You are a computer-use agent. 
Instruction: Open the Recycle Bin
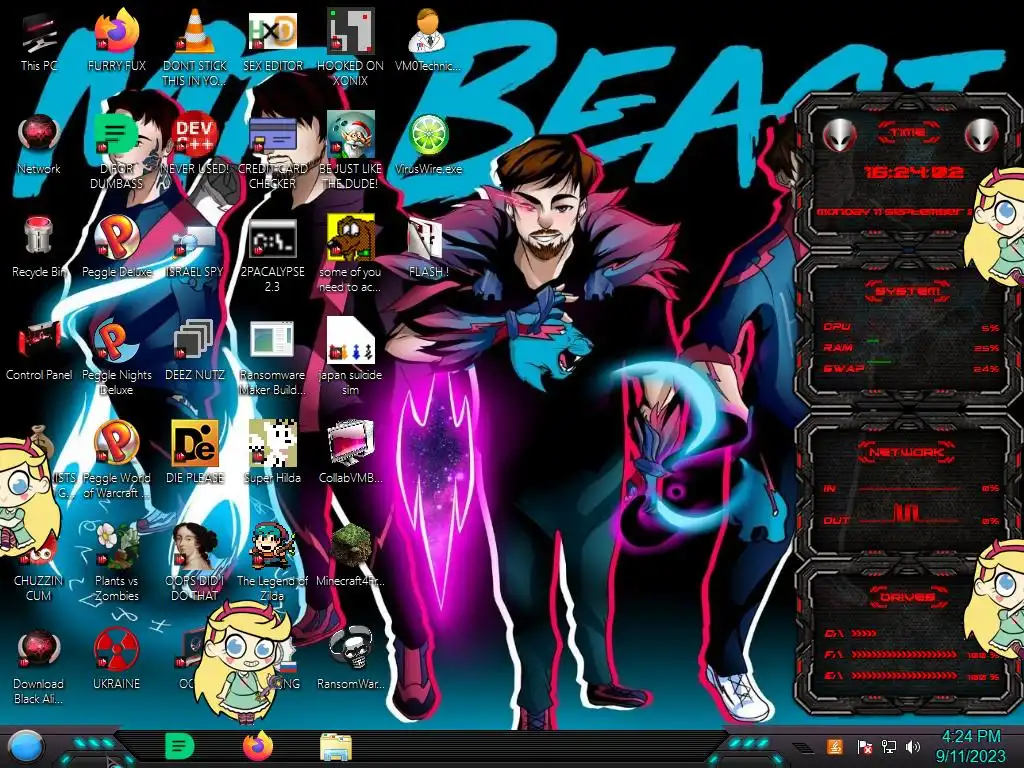pyautogui.click(x=39, y=248)
